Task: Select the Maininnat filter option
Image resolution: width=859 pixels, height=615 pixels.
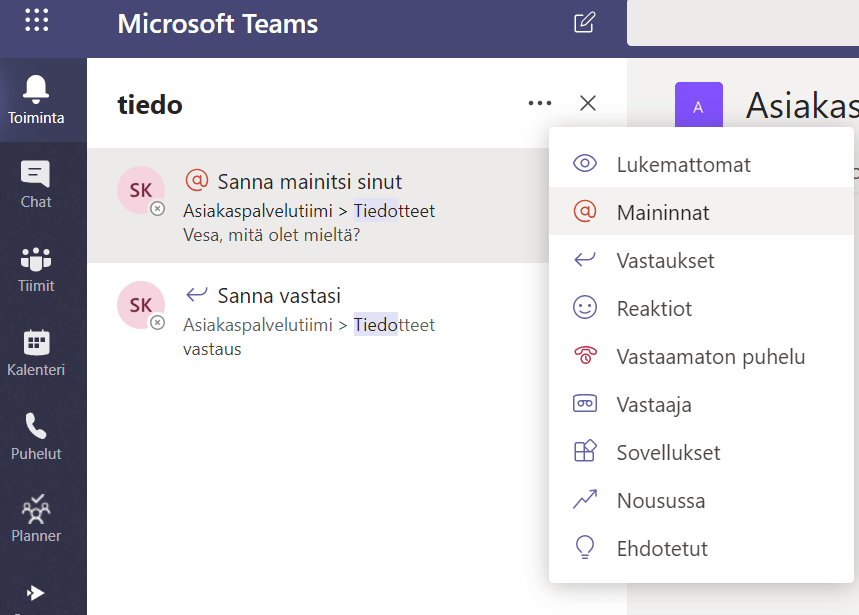Action: pos(663,212)
